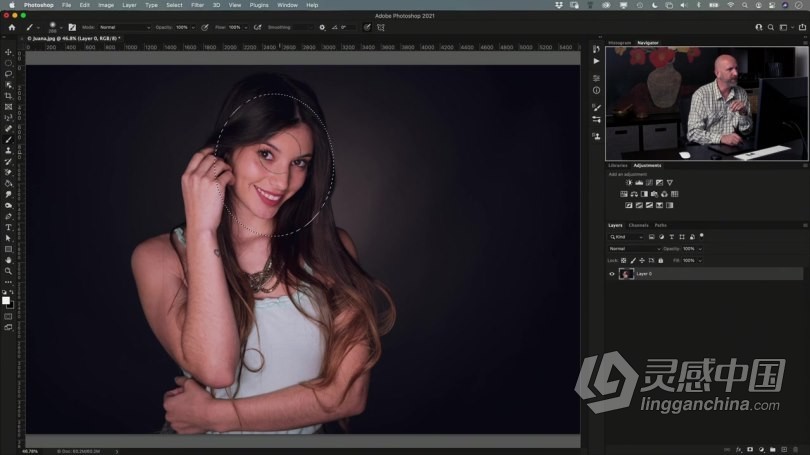Toggle lock transparent pixels
The height and width of the screenshot is (455, 810).
pyautogui.click(x=623, y=260)
